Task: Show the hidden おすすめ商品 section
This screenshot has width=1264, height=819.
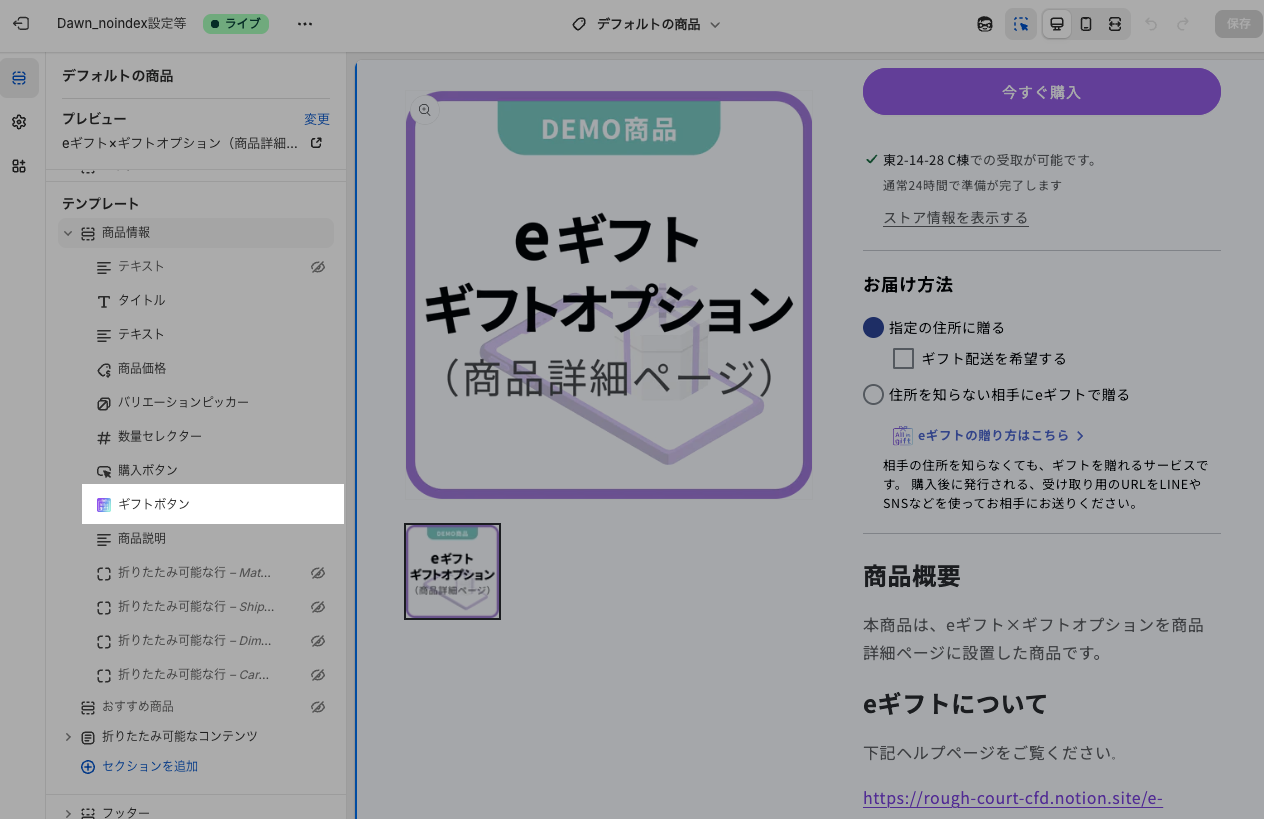Action: click(318, 707)
